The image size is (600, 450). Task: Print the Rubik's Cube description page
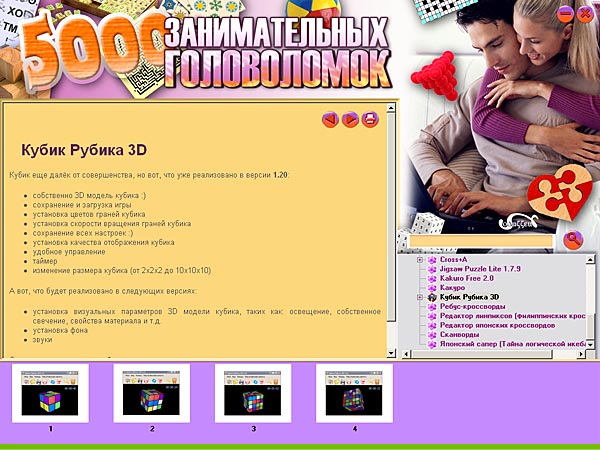point(370,120)
